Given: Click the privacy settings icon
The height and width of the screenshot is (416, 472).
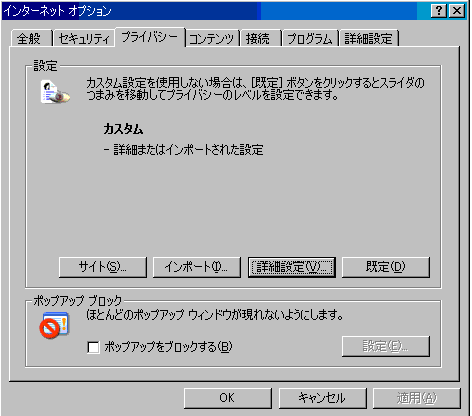Looking at the screenshot, I should 55,92.
